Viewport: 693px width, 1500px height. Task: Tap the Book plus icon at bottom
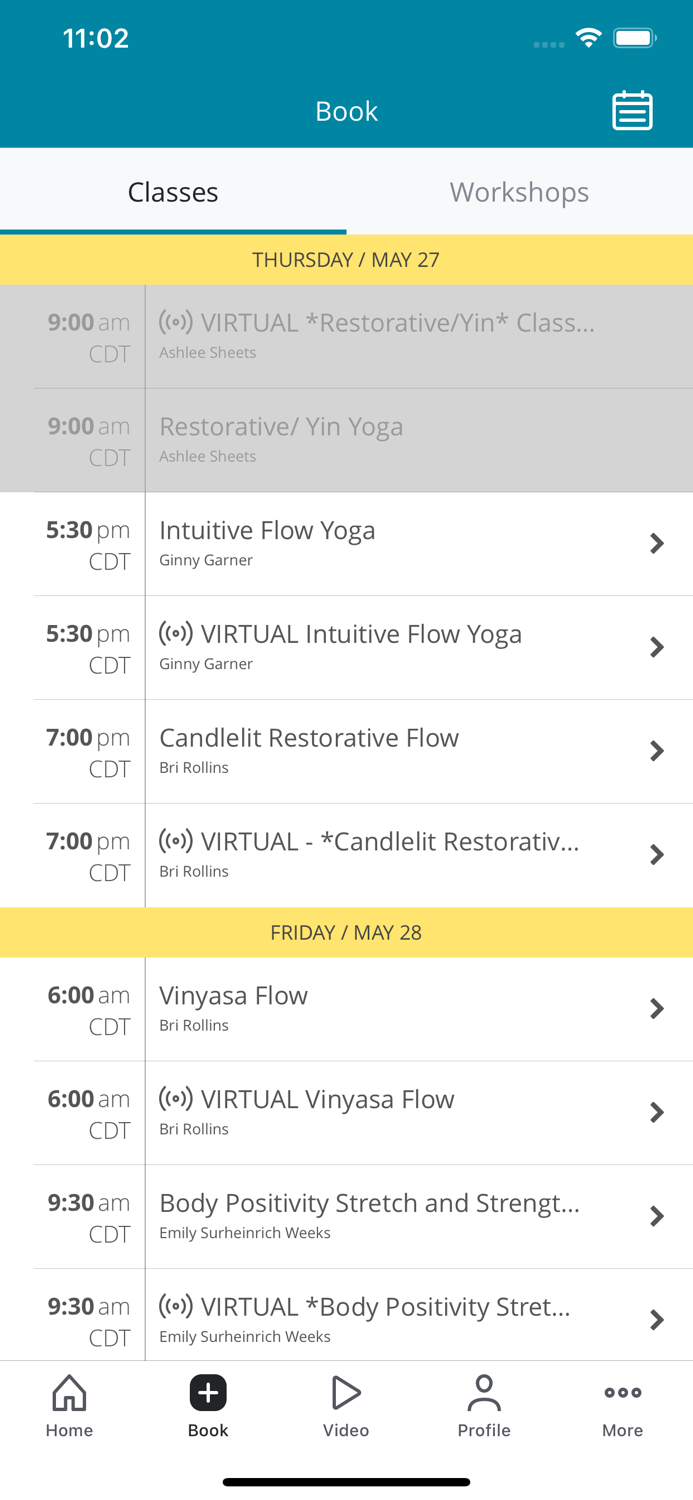click(207, 1391)
